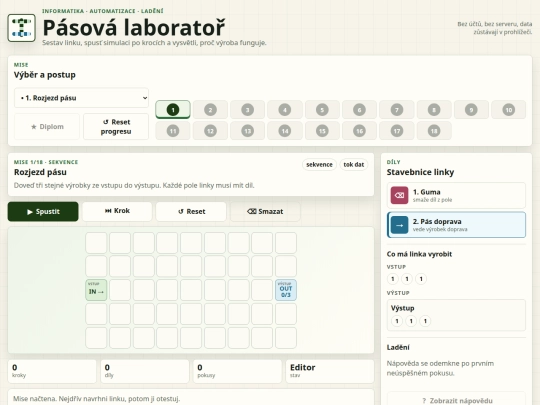This screenshot has height=405, width=540.
Task: Select mission 11 tile
Action: pos(173,131)
